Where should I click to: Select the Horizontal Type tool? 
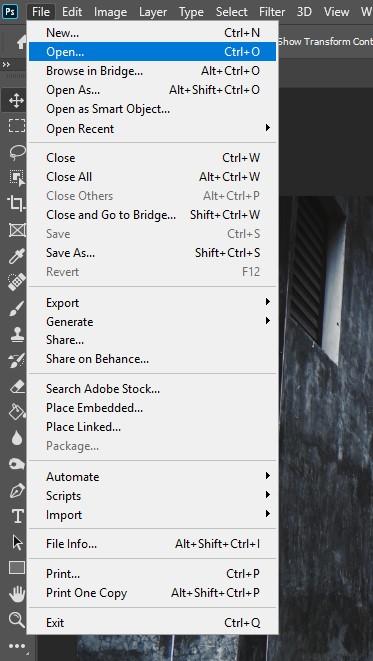(17, 516)
